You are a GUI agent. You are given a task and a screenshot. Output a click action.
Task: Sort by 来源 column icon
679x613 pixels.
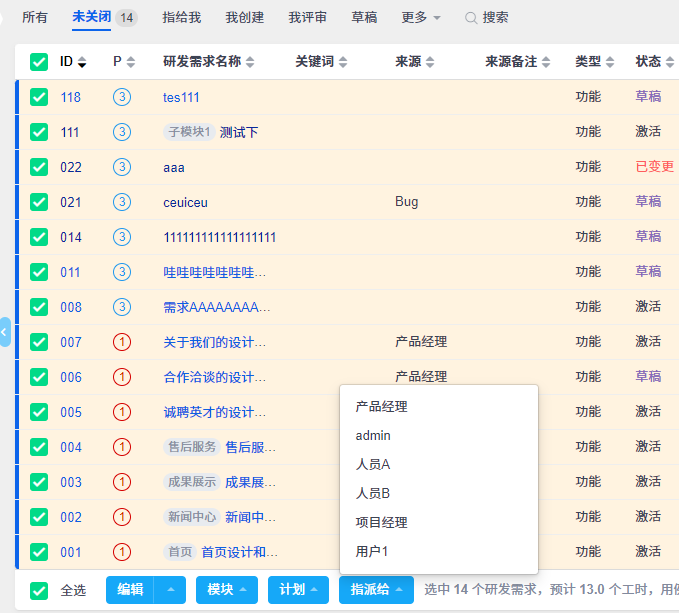(x=430, y=62)
